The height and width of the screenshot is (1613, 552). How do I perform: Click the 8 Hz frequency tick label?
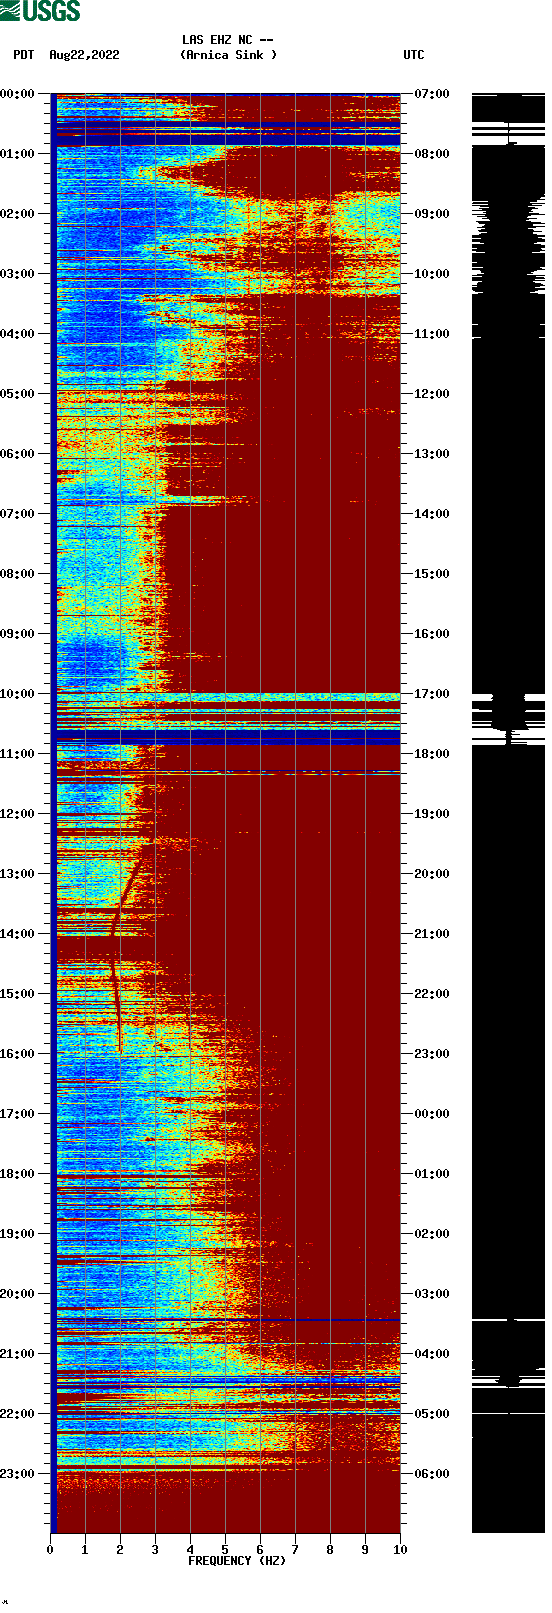330,1550
